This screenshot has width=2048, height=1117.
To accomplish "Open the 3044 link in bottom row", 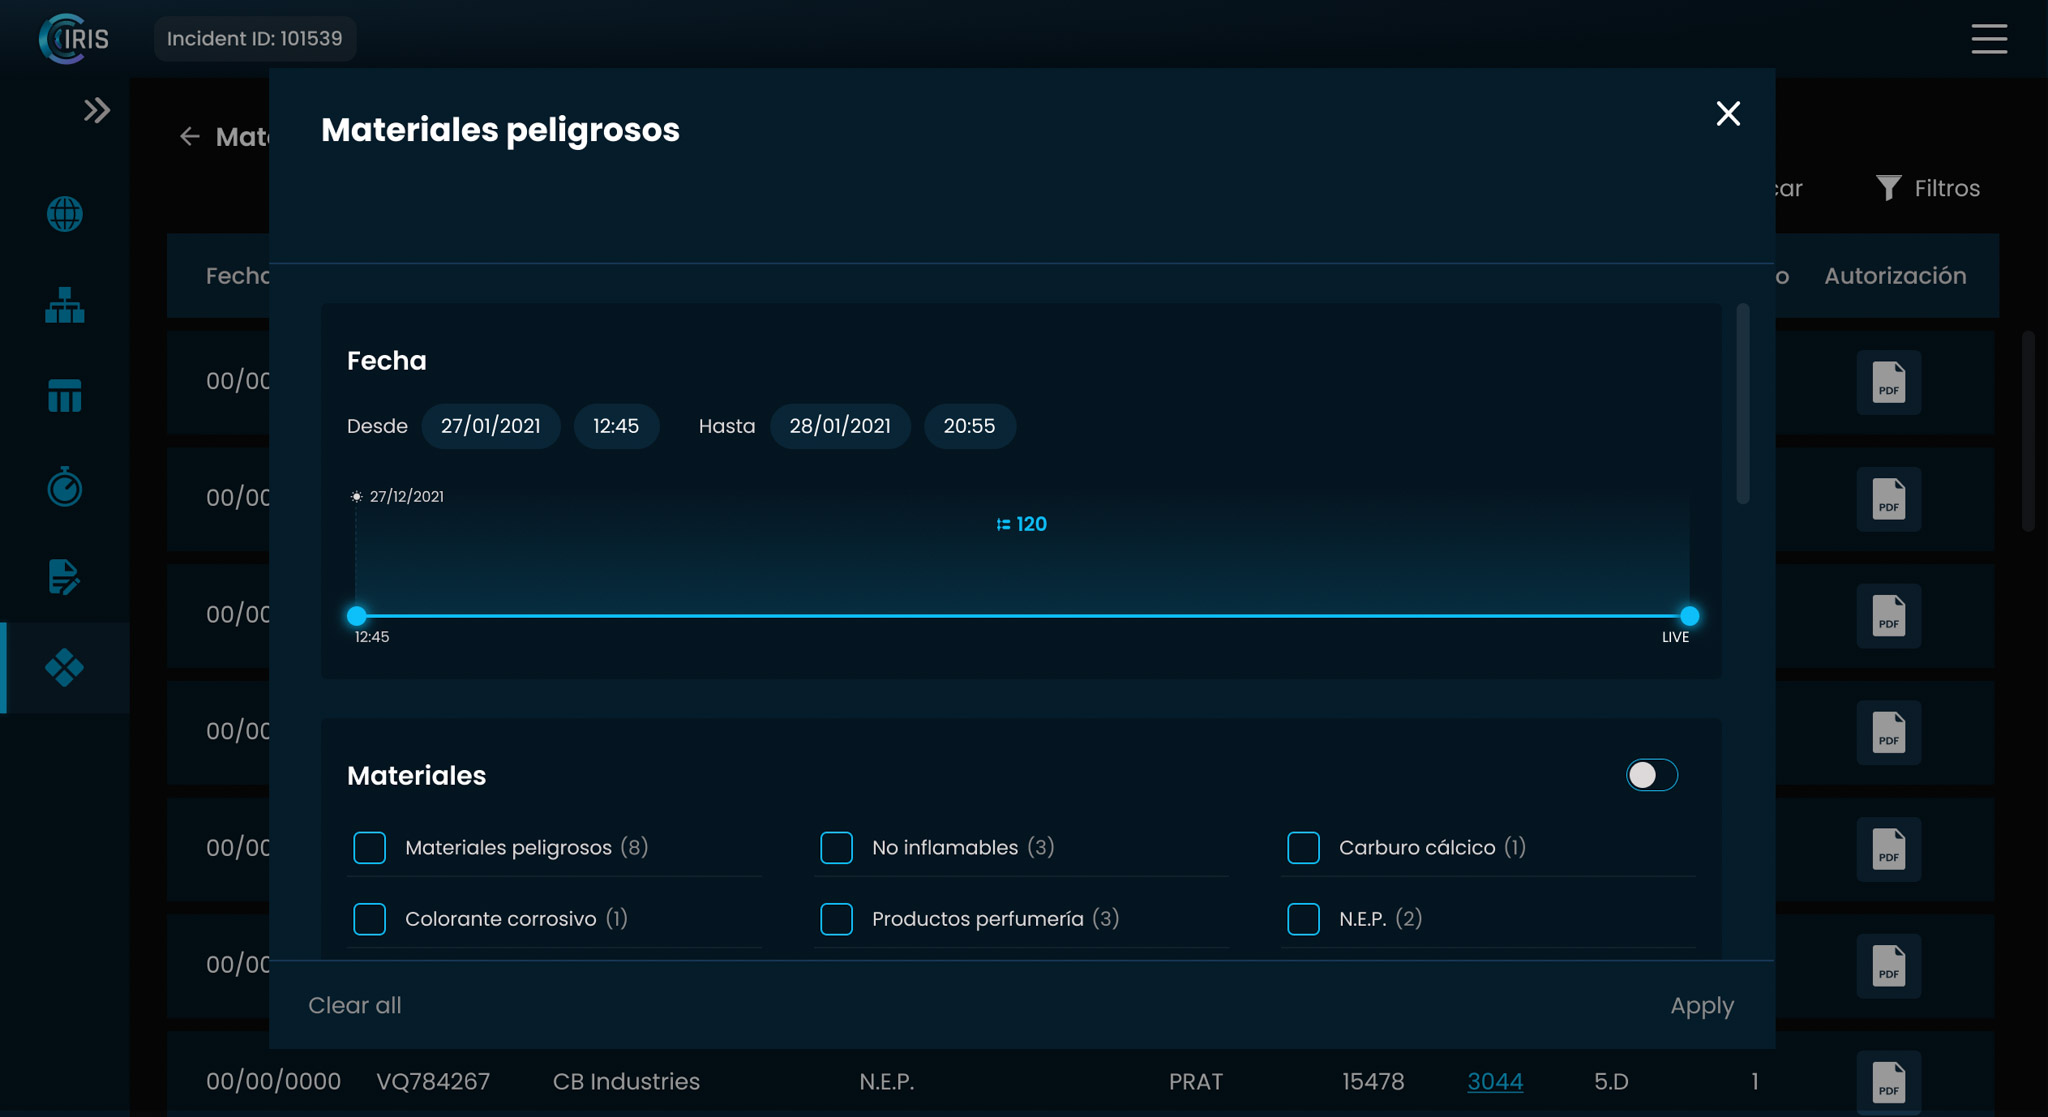I will [x=1494, y=1082].
